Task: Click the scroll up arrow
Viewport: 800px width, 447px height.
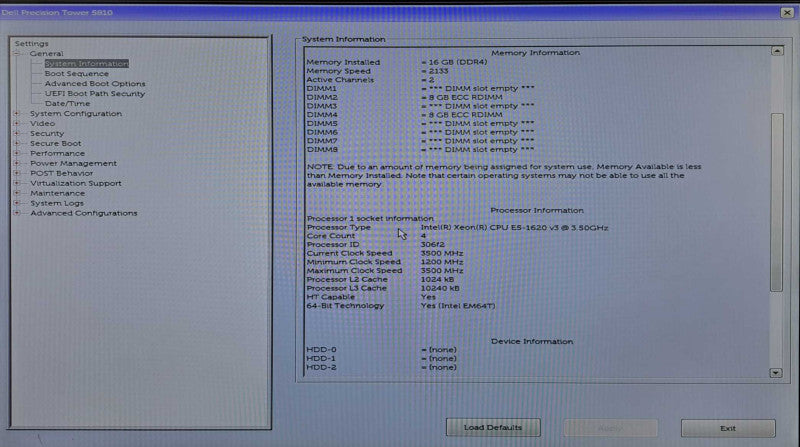Action: click(777, 51)
